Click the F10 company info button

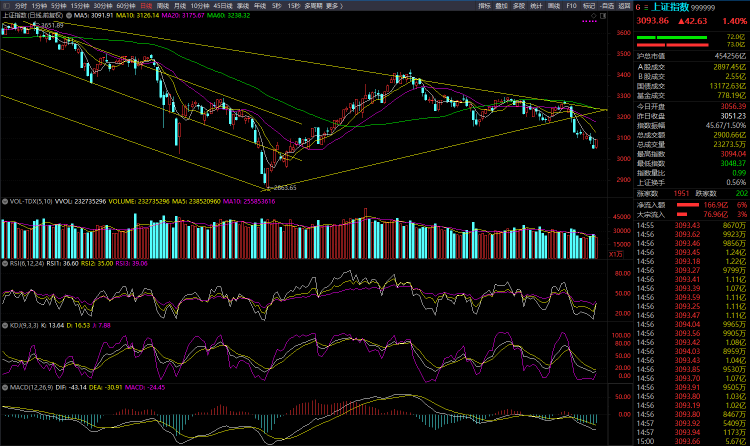coord(571,6)
